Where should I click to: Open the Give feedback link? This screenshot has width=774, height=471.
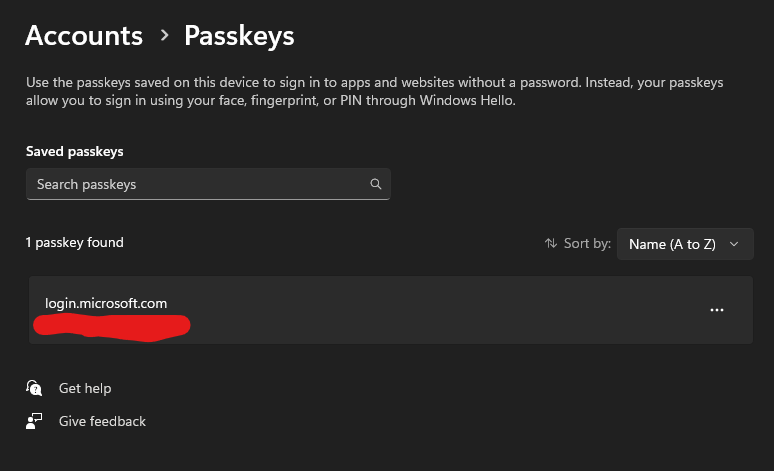click(x=102, y=421)
